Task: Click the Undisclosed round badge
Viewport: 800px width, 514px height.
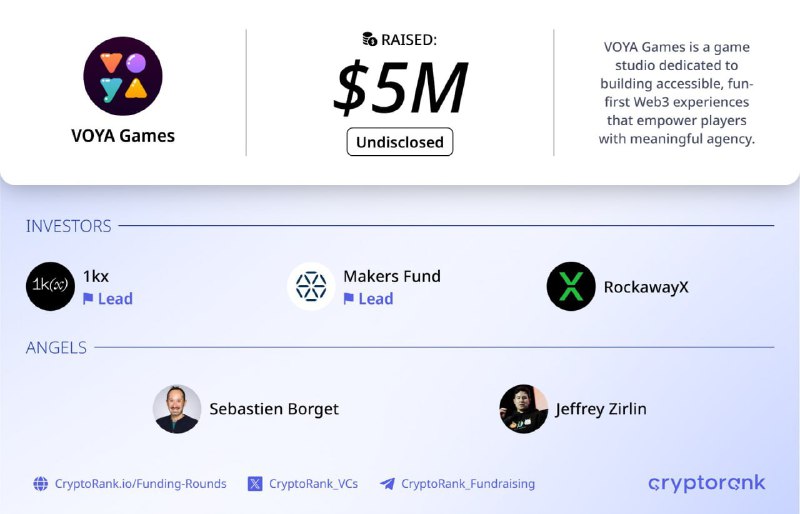Action: click(400, 142)
